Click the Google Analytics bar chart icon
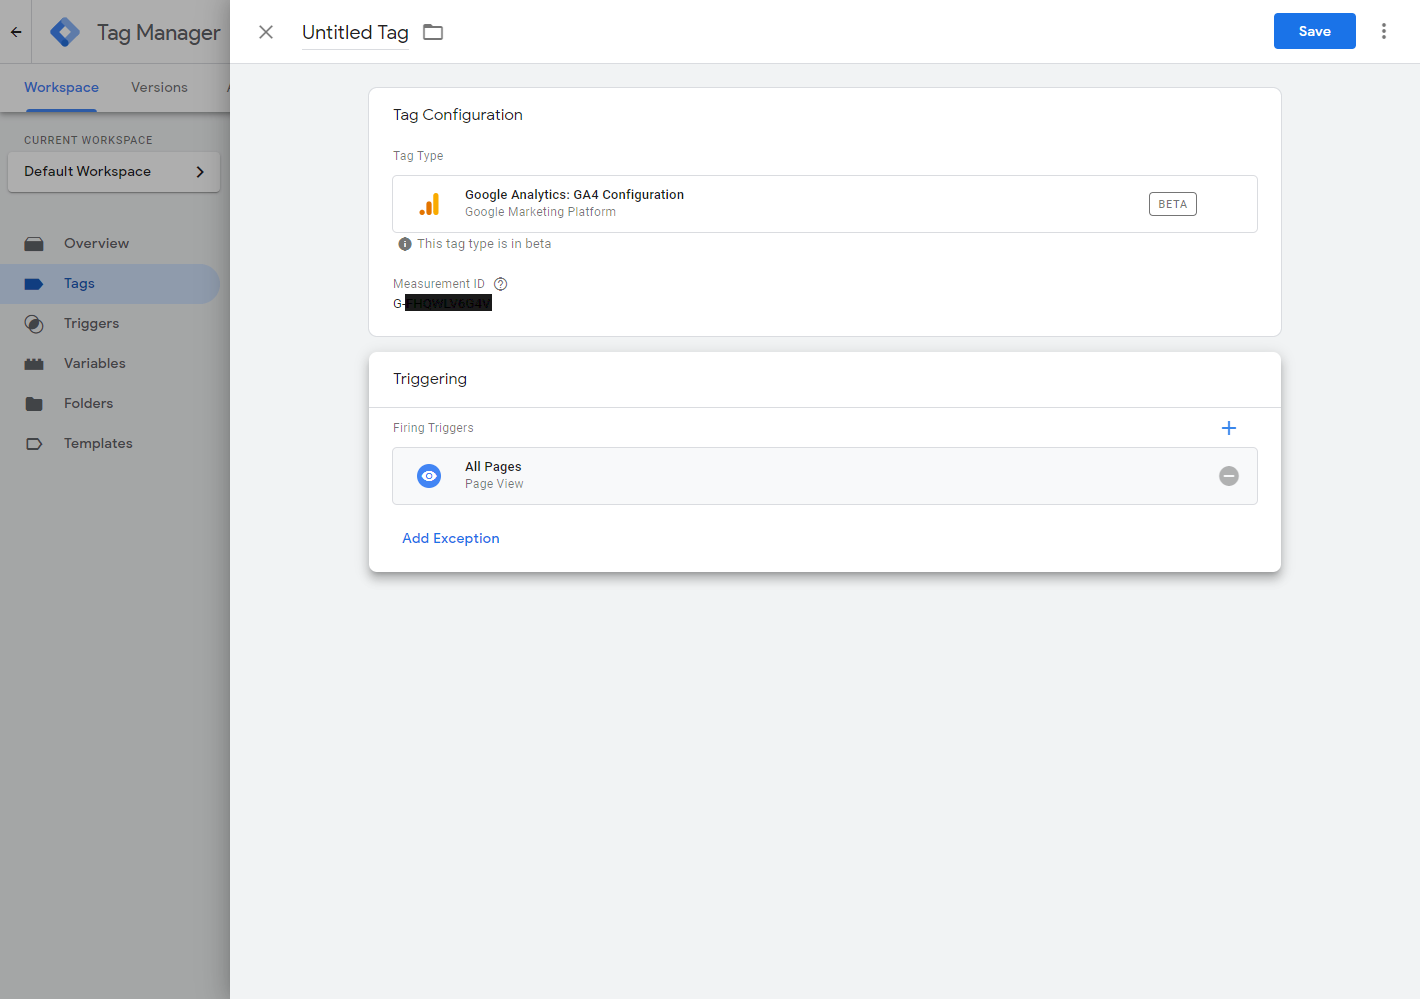 pos(429,204)
